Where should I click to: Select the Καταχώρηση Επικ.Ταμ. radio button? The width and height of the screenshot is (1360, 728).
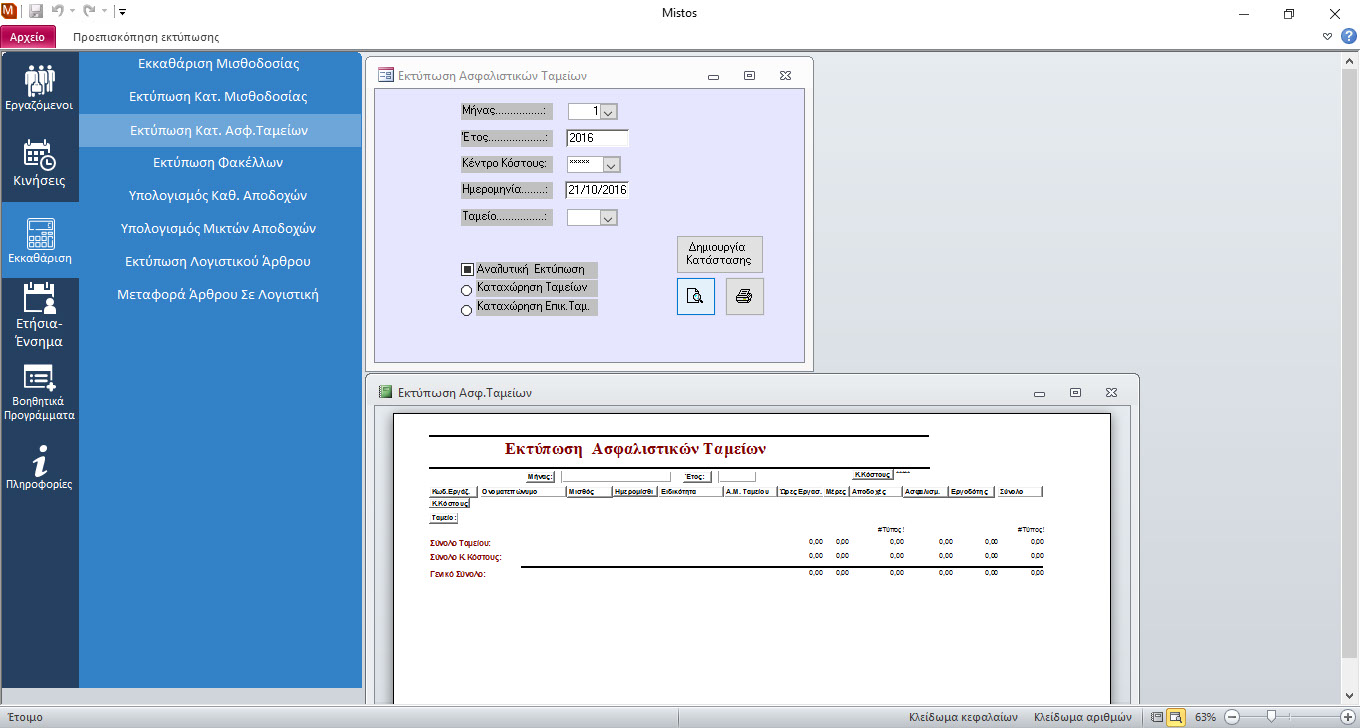coord(466,311)
